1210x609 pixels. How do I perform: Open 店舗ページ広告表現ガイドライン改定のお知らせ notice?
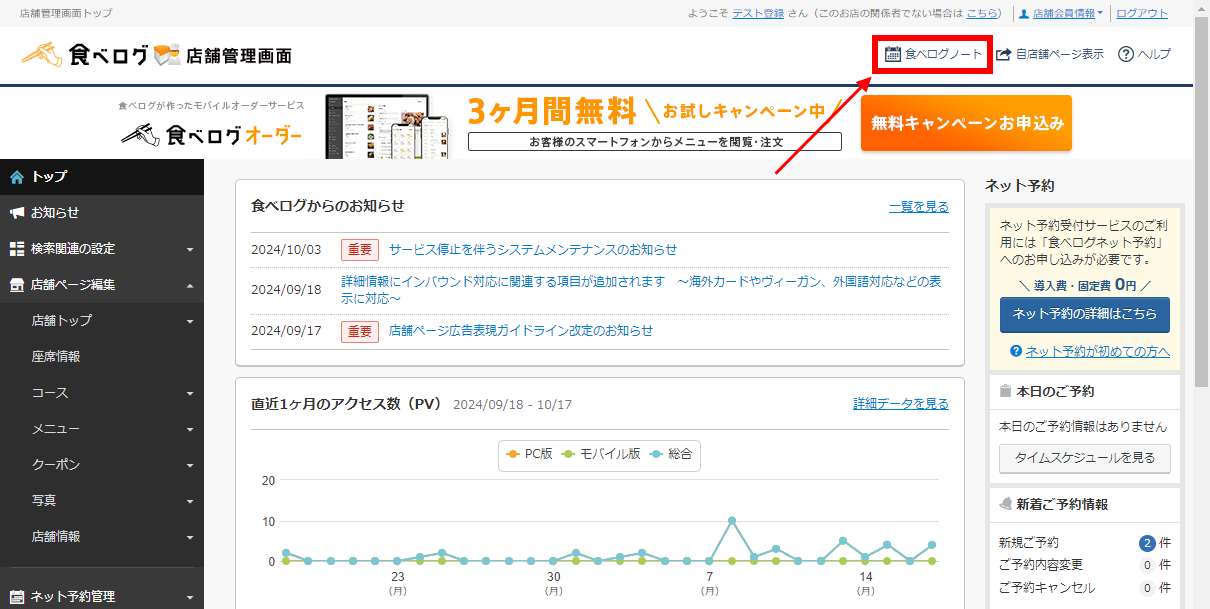(521, 331)
